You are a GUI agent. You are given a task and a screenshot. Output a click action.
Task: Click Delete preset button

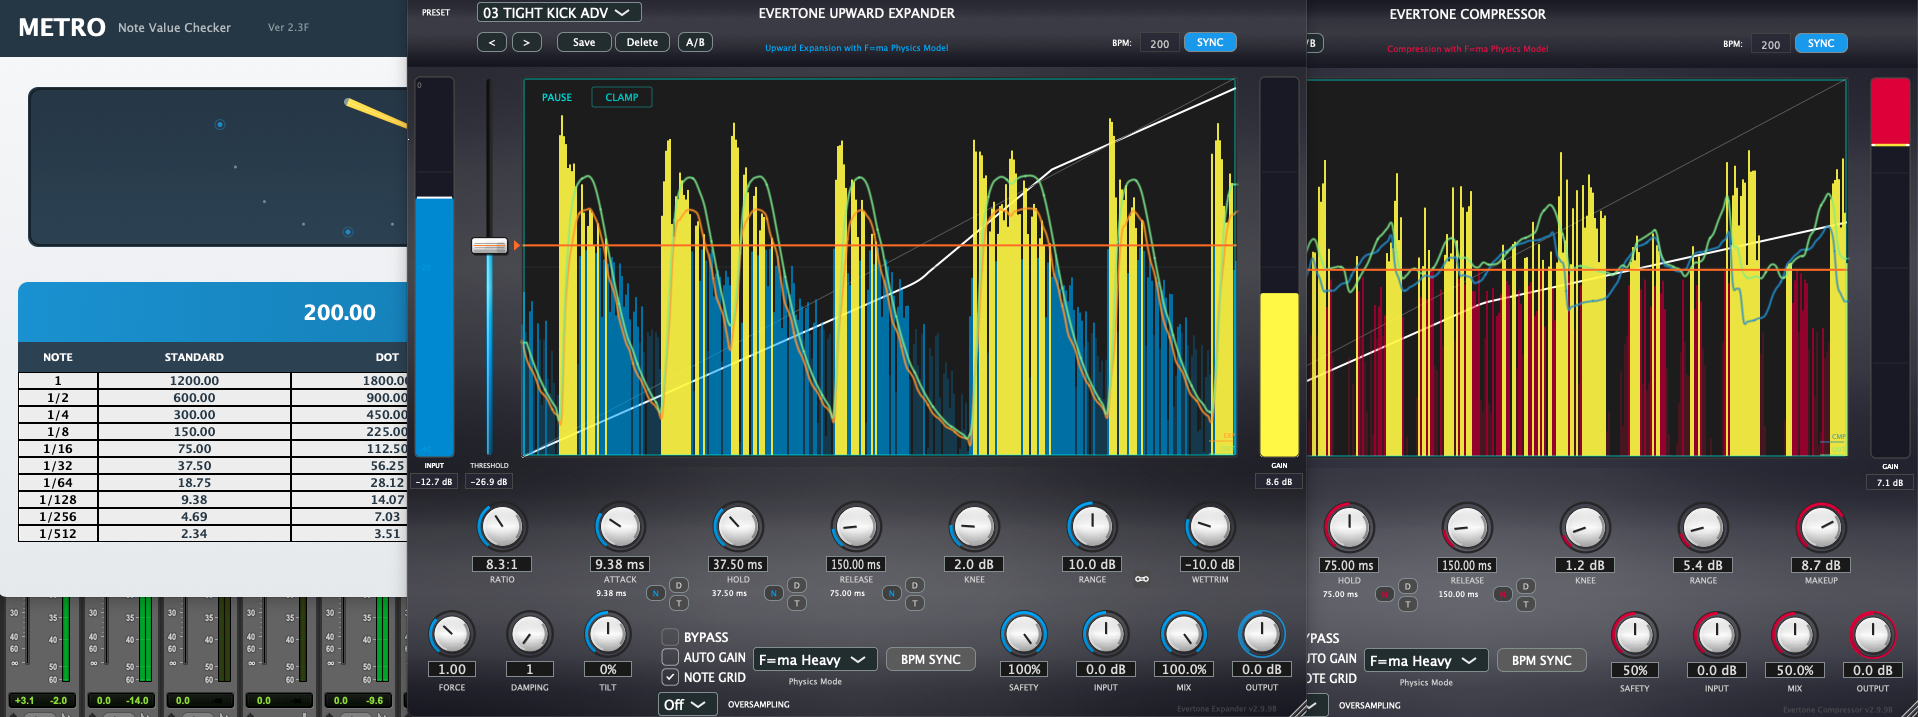tap(642, 42)
